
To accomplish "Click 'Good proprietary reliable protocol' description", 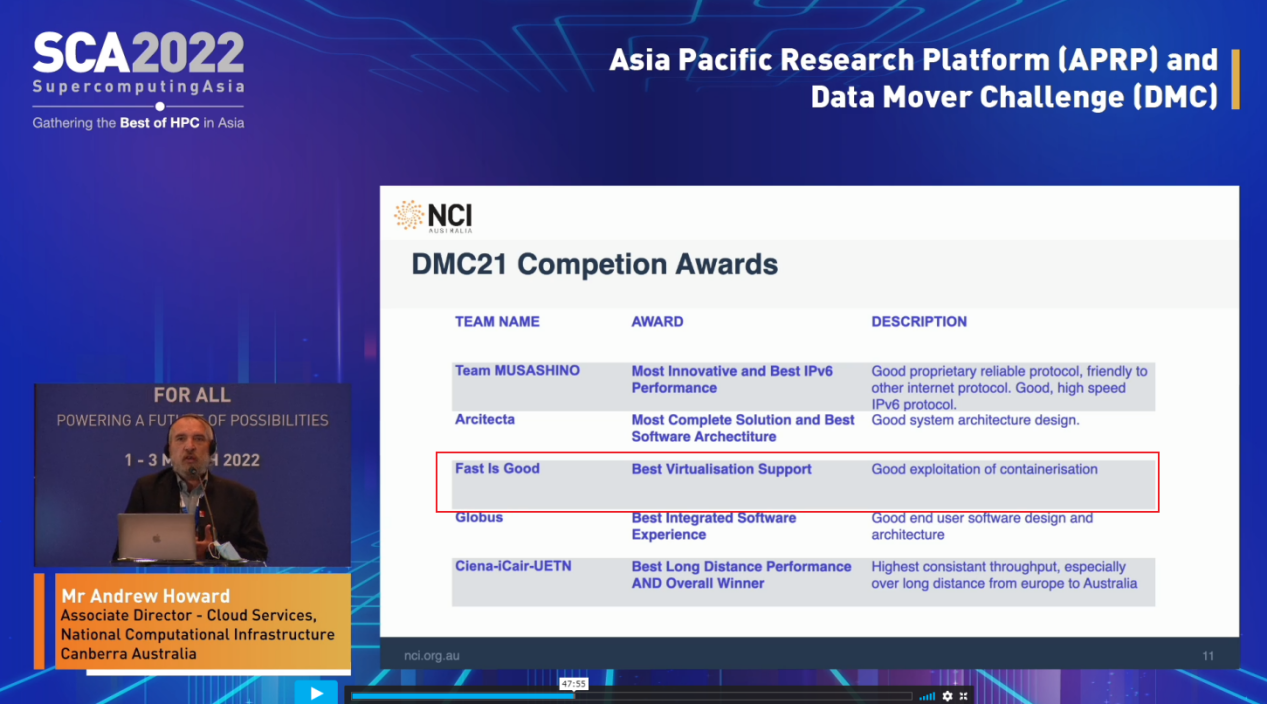I will click(x=1009, y=388).
